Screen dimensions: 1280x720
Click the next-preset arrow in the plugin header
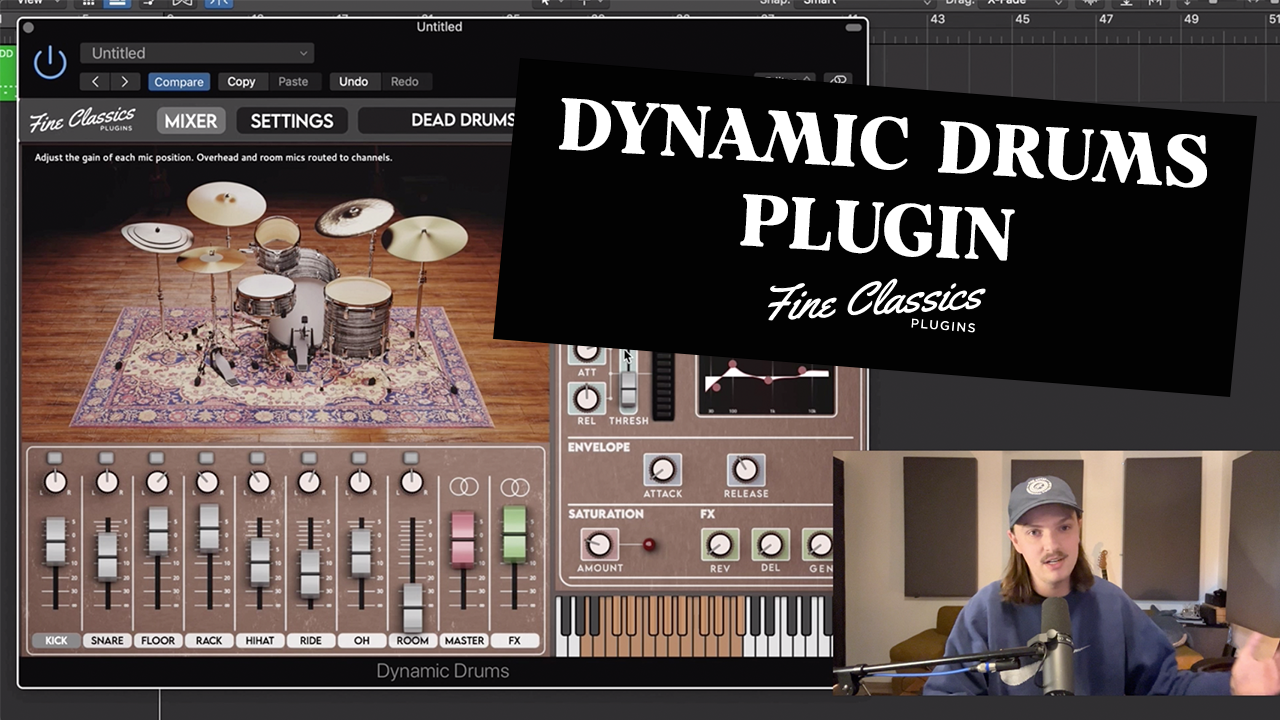[x=124, y=81]
